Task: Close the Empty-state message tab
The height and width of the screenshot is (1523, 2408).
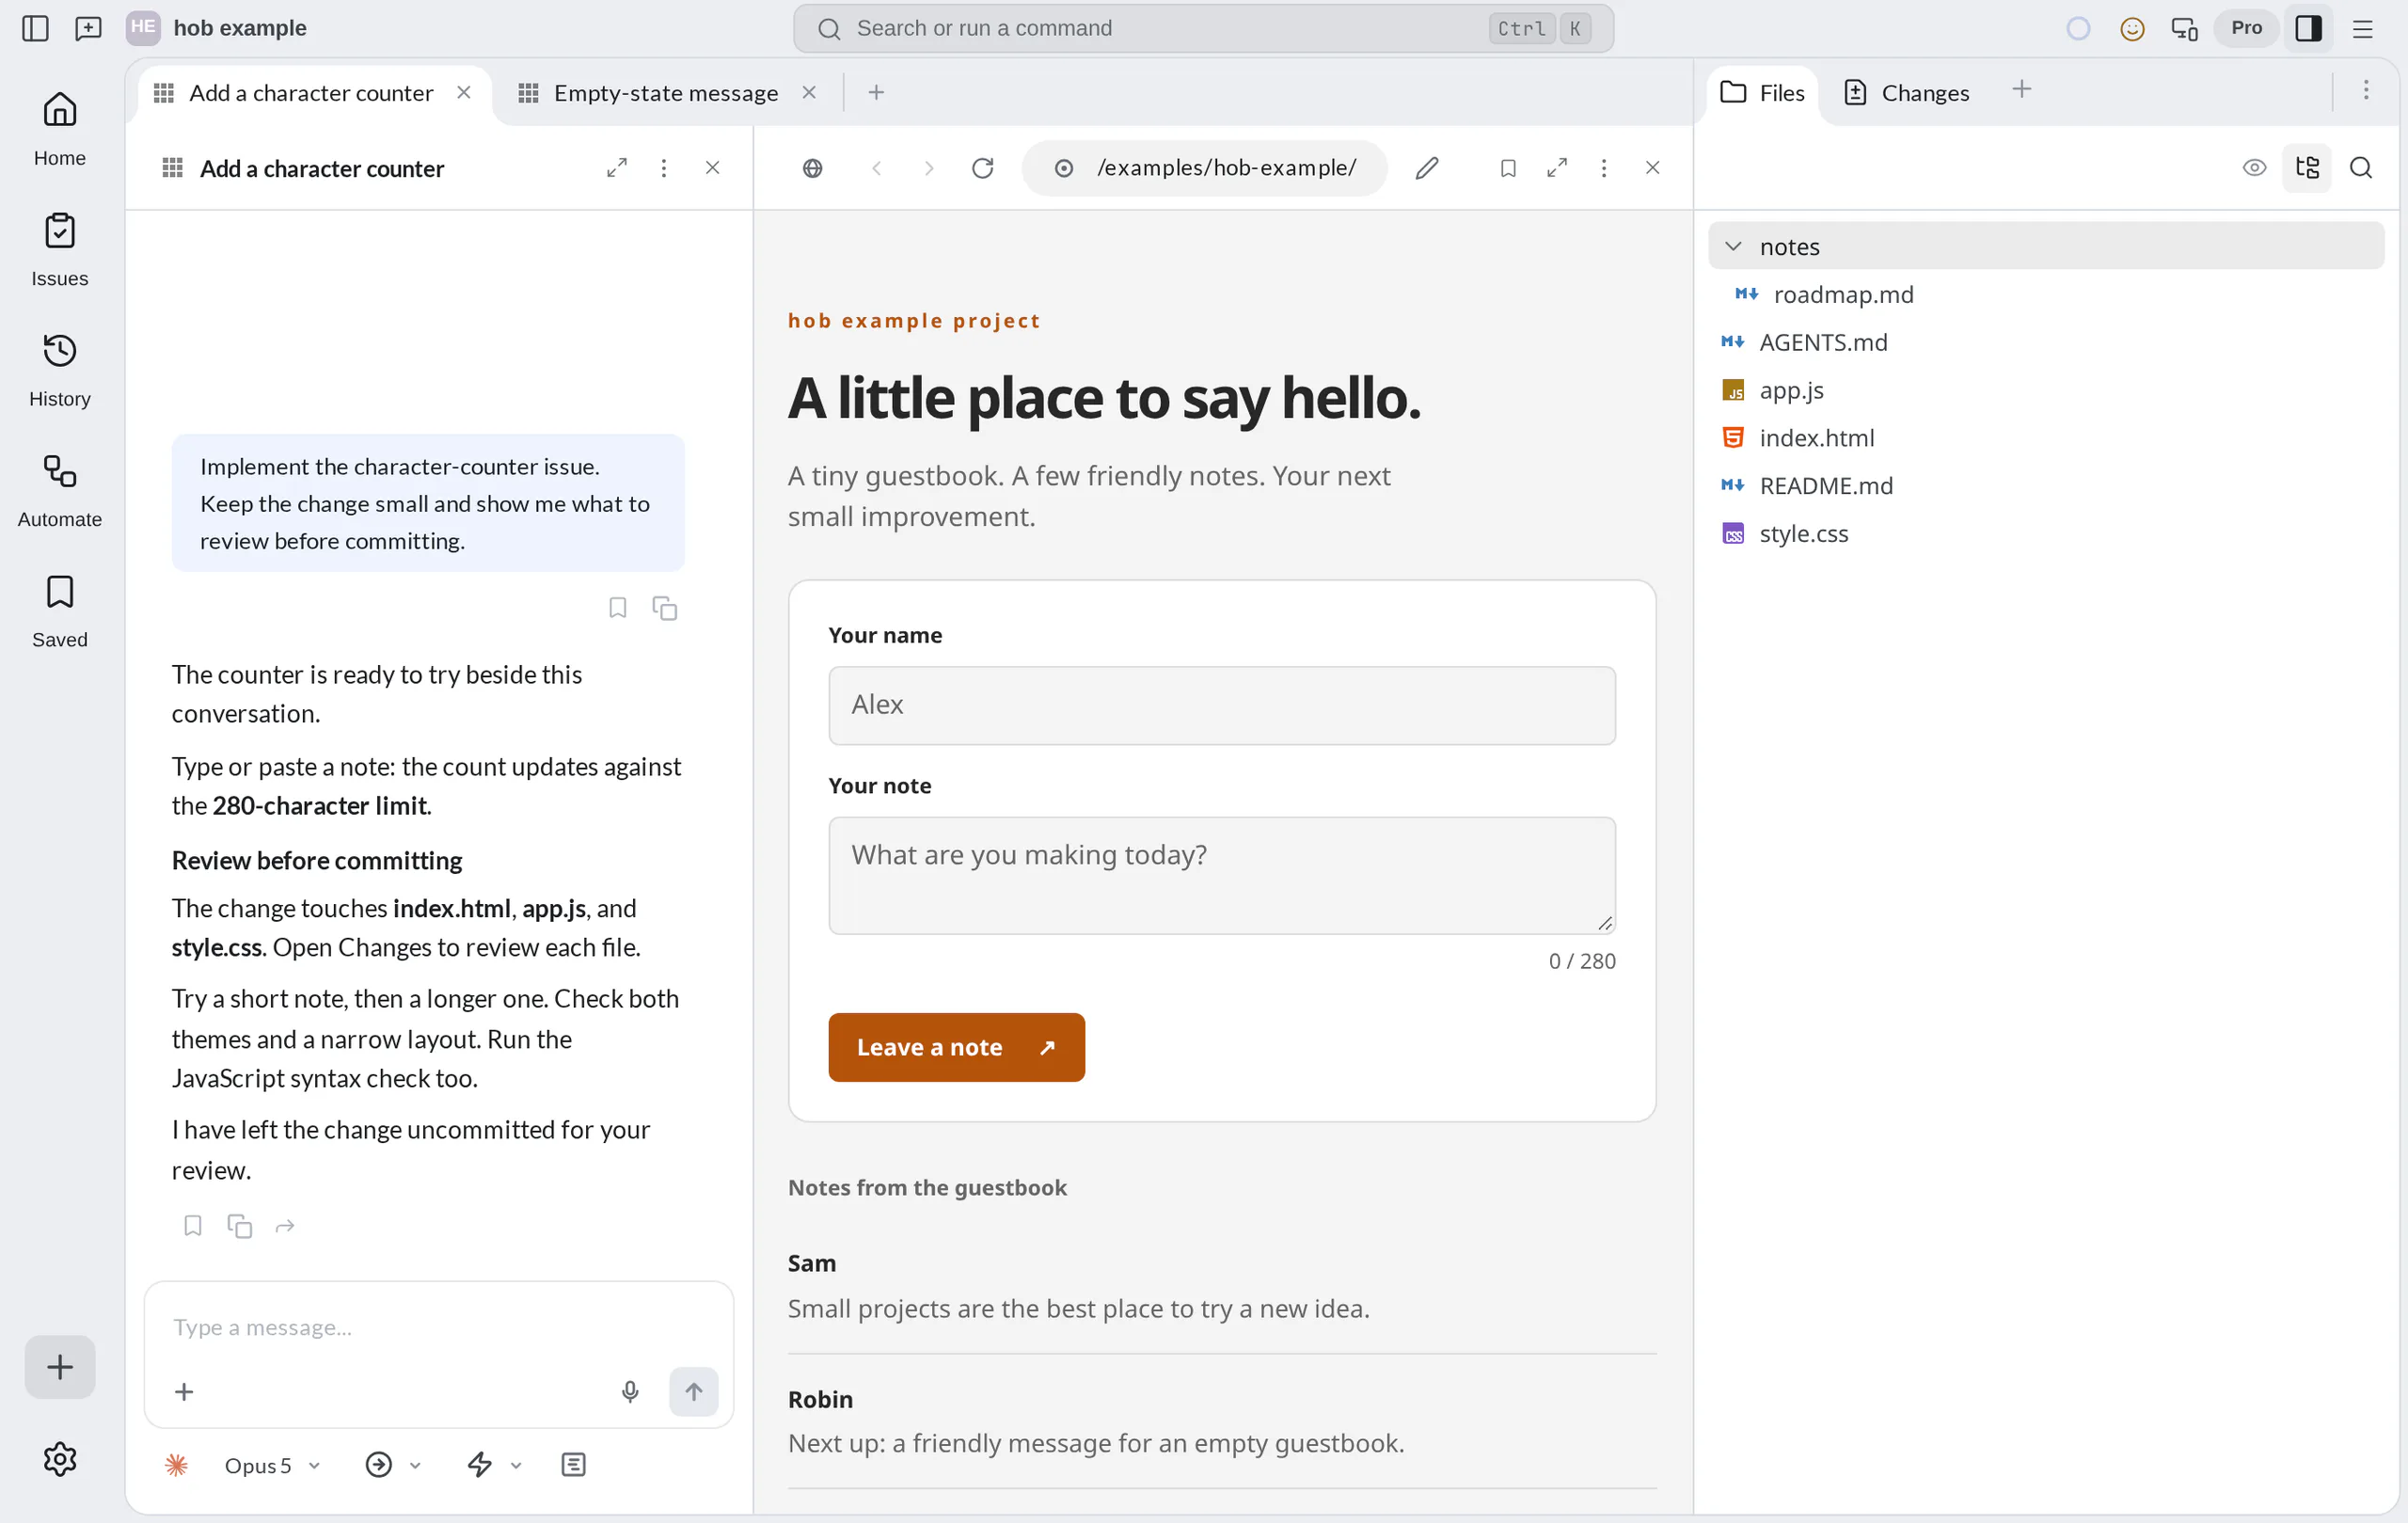Action: [x=809, y=92]
